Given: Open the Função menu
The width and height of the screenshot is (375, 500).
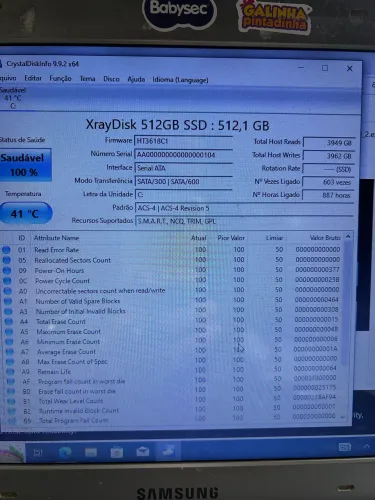Looking at the screenshot, I should point(60,79).
